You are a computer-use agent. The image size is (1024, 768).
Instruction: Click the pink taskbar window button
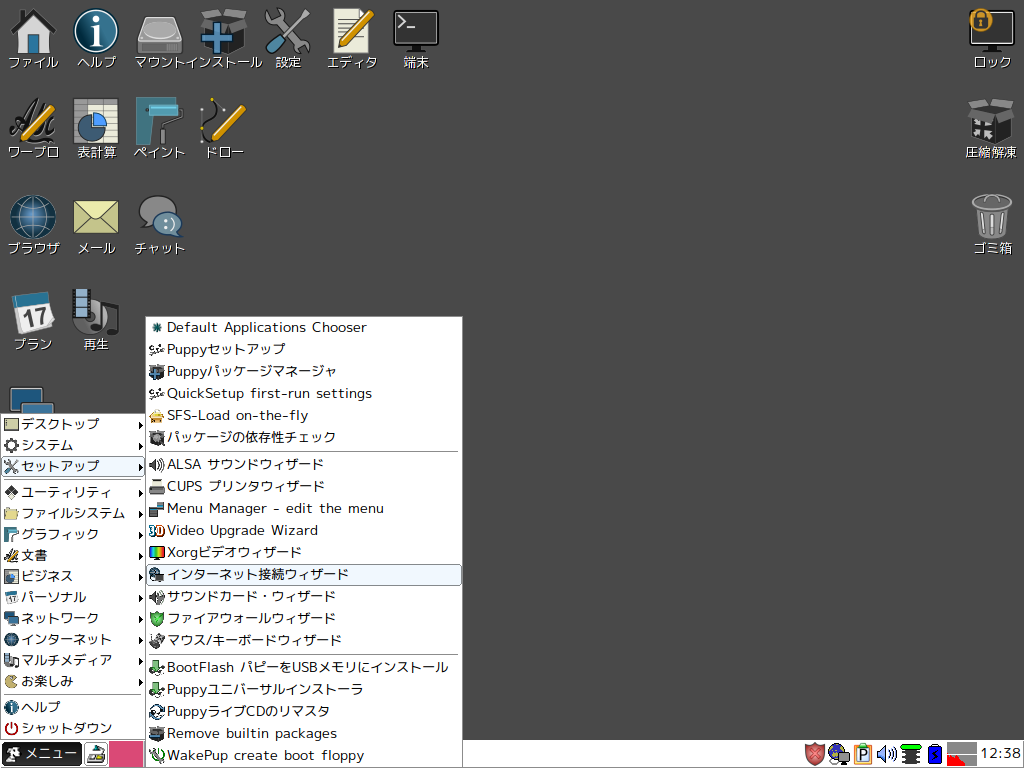click(x=126, y=754)
